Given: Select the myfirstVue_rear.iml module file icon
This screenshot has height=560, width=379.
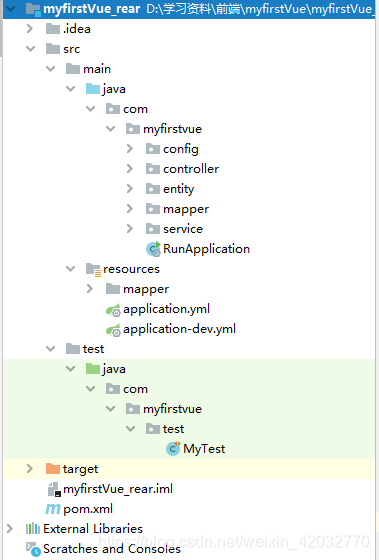Looking at the screenshot, I should point(54,489).
